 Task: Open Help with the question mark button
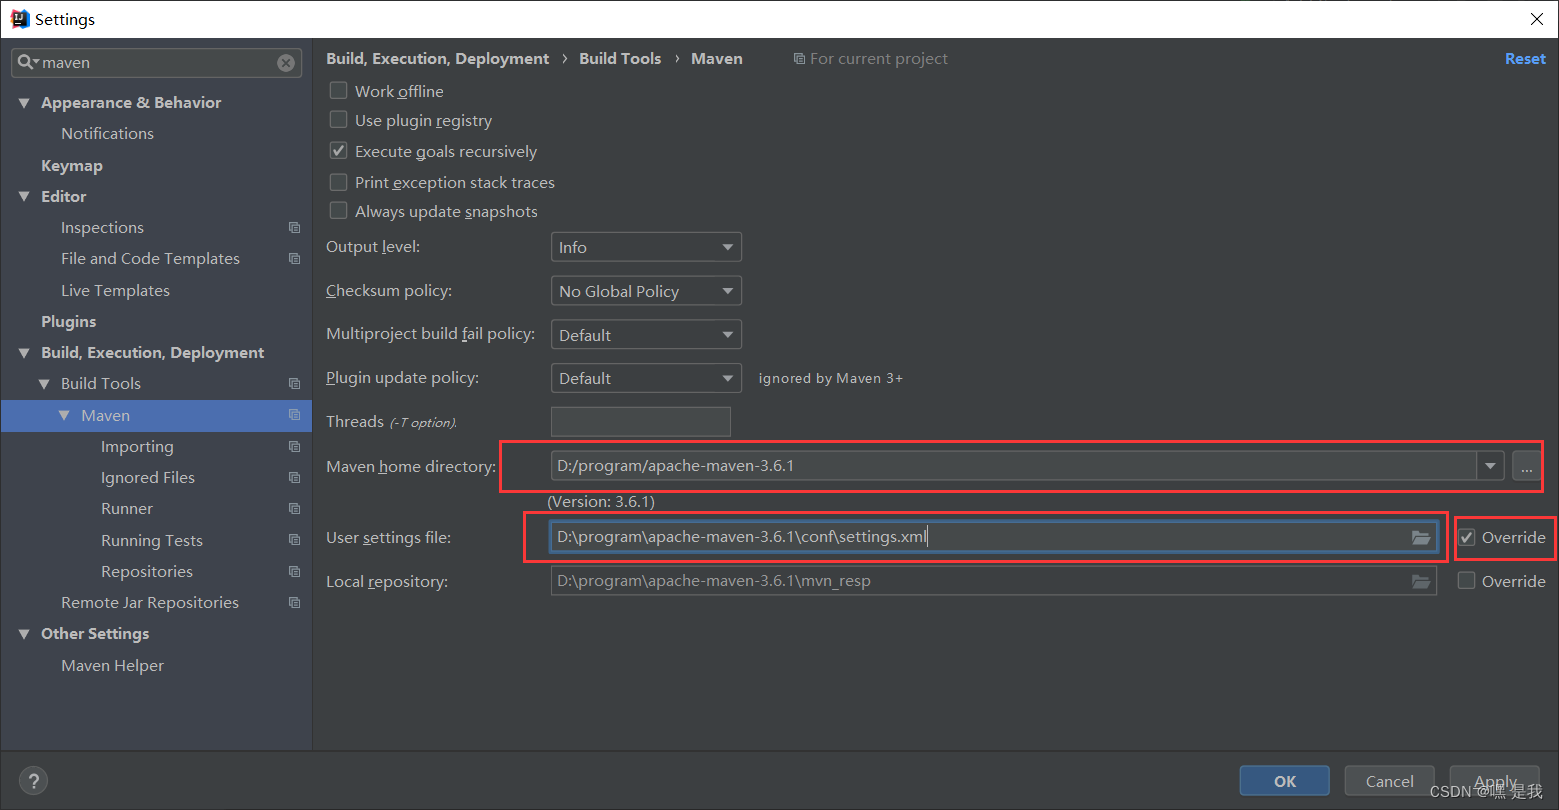pos(34,781)
